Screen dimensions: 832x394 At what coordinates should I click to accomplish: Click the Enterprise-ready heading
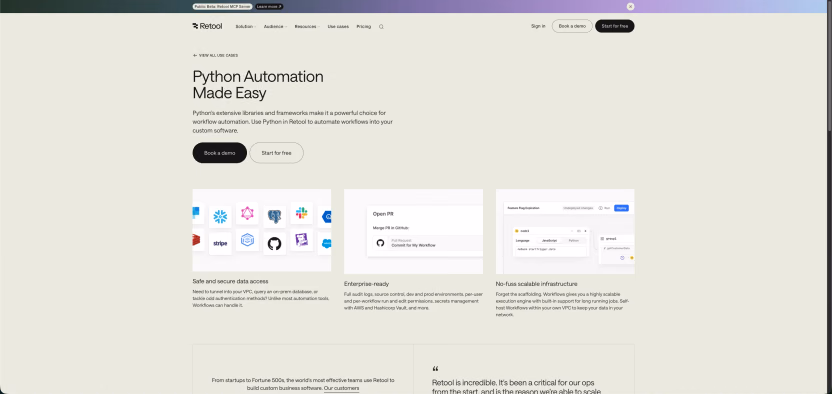(x=366, y=284)
